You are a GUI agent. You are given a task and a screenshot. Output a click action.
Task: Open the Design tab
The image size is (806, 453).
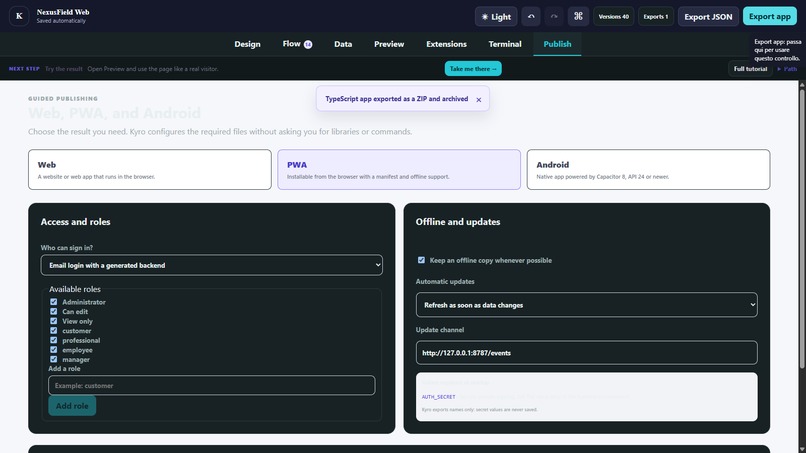pyautogui.click(x=247, y=44)
